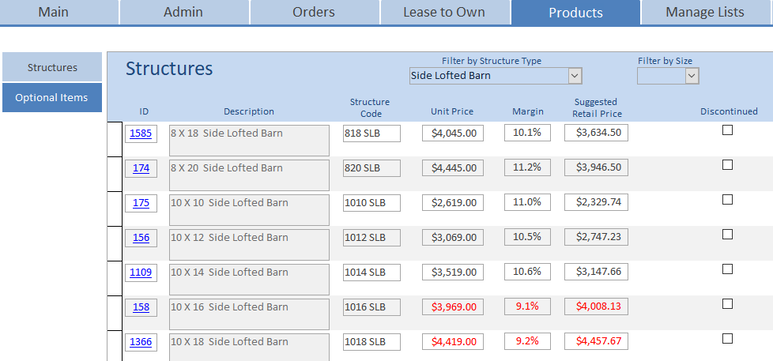
Task: Open the Filter by Size dropdown arrow
Action: tap(692, 76)
